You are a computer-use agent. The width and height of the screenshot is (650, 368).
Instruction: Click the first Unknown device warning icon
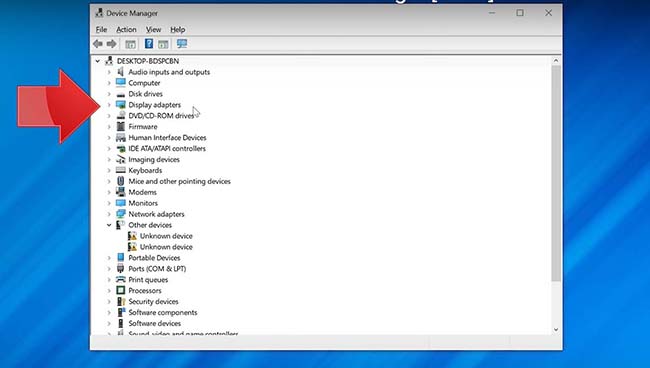click(x=132, y=235)
